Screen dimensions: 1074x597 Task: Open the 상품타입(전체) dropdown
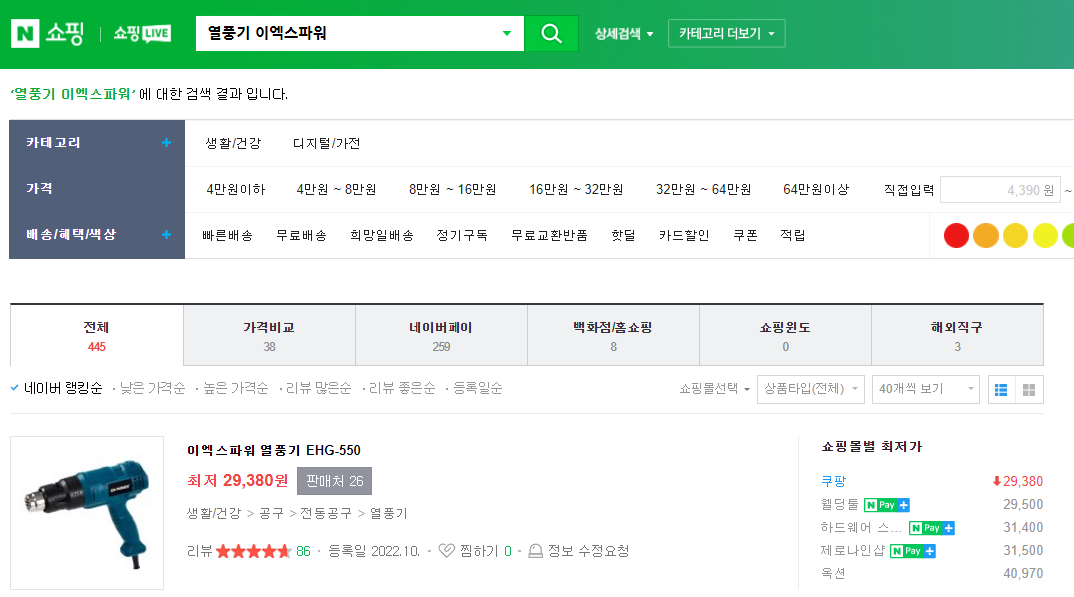[x=810, y=389]
